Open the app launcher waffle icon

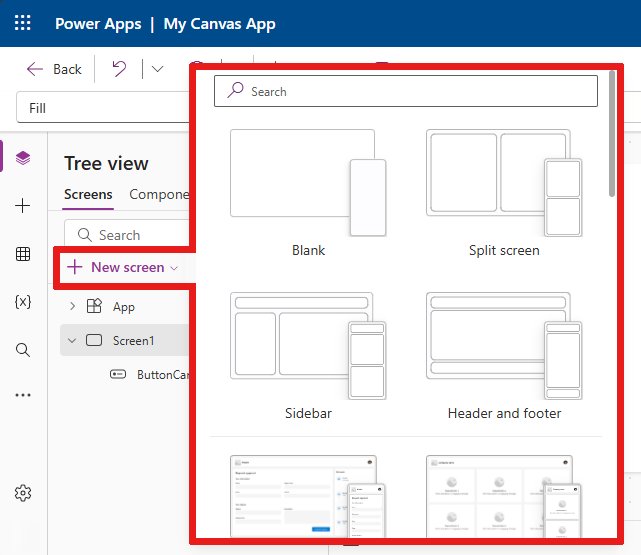click(23, 23)
